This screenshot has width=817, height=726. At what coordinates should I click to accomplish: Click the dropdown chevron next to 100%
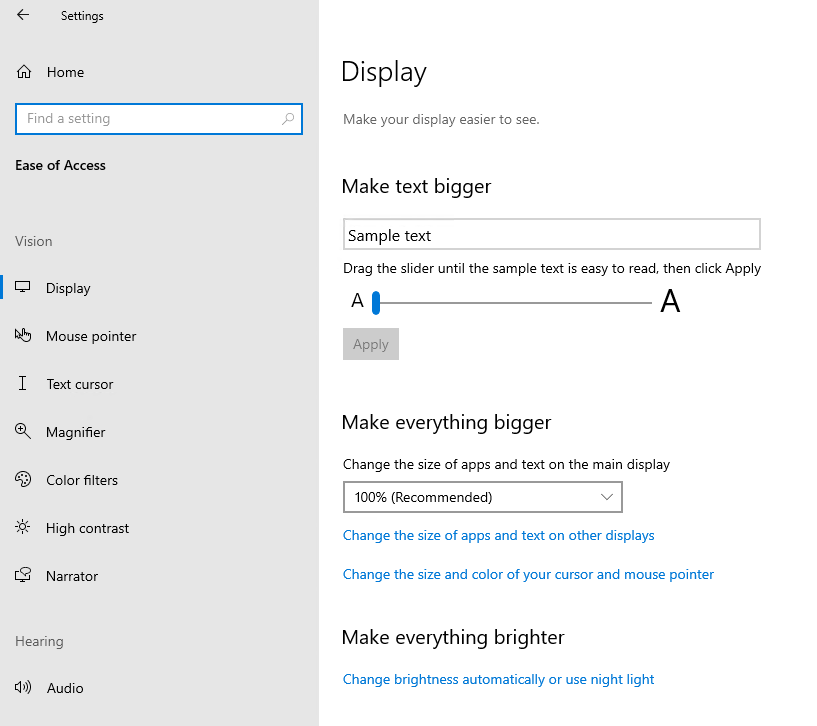[x=607, y=497]
